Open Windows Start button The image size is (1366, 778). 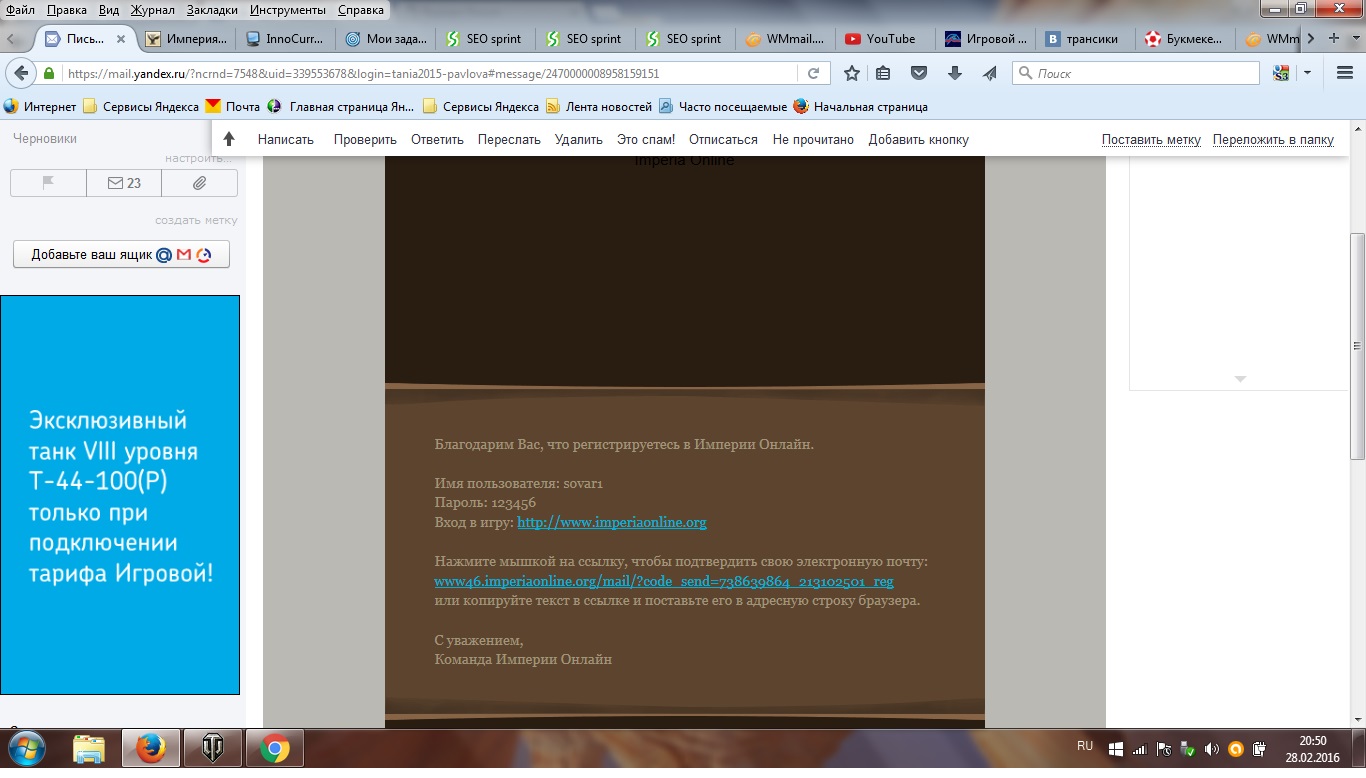pos(27,749)
